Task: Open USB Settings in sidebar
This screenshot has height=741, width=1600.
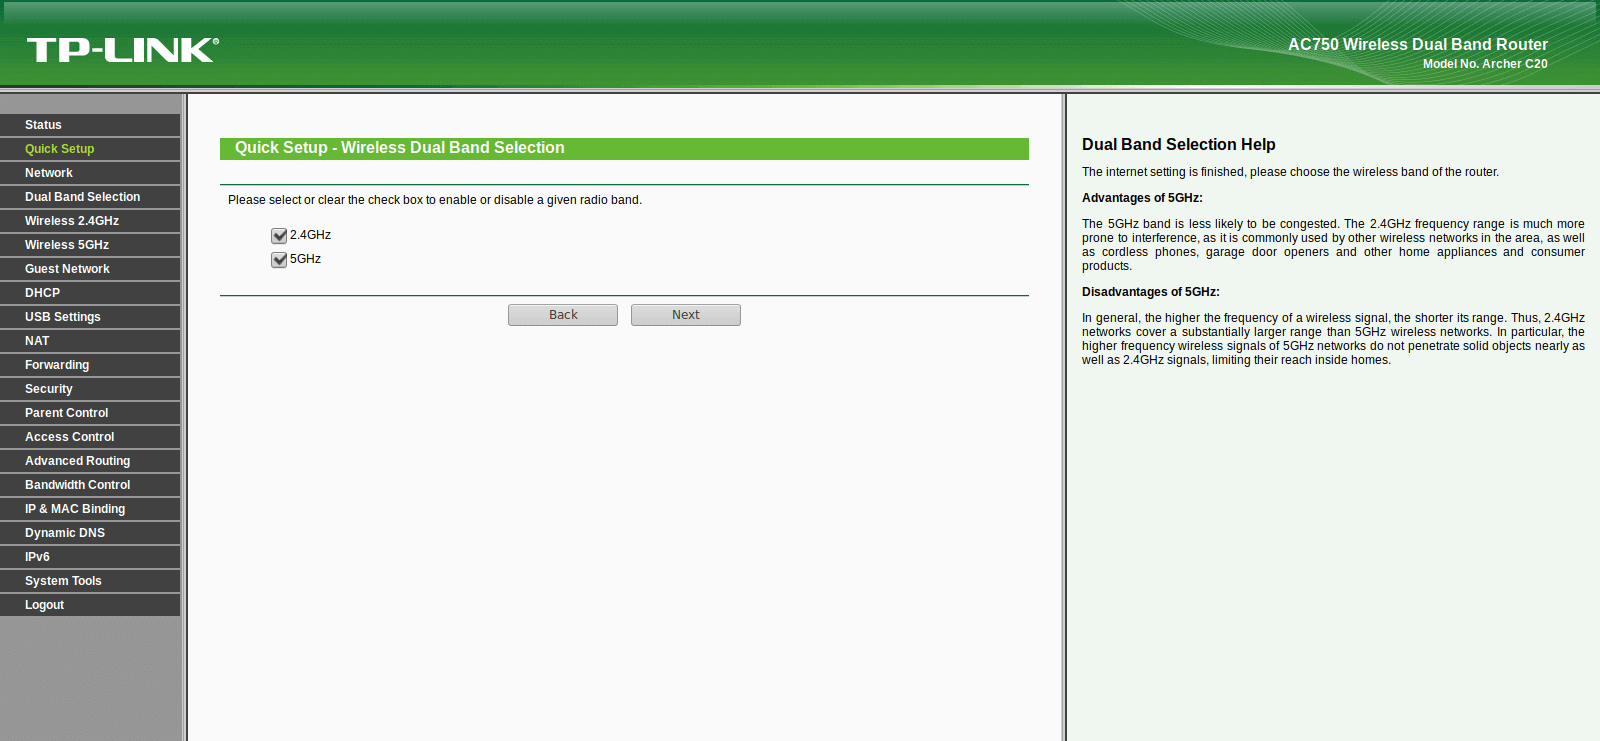Action: coord(90,317)
